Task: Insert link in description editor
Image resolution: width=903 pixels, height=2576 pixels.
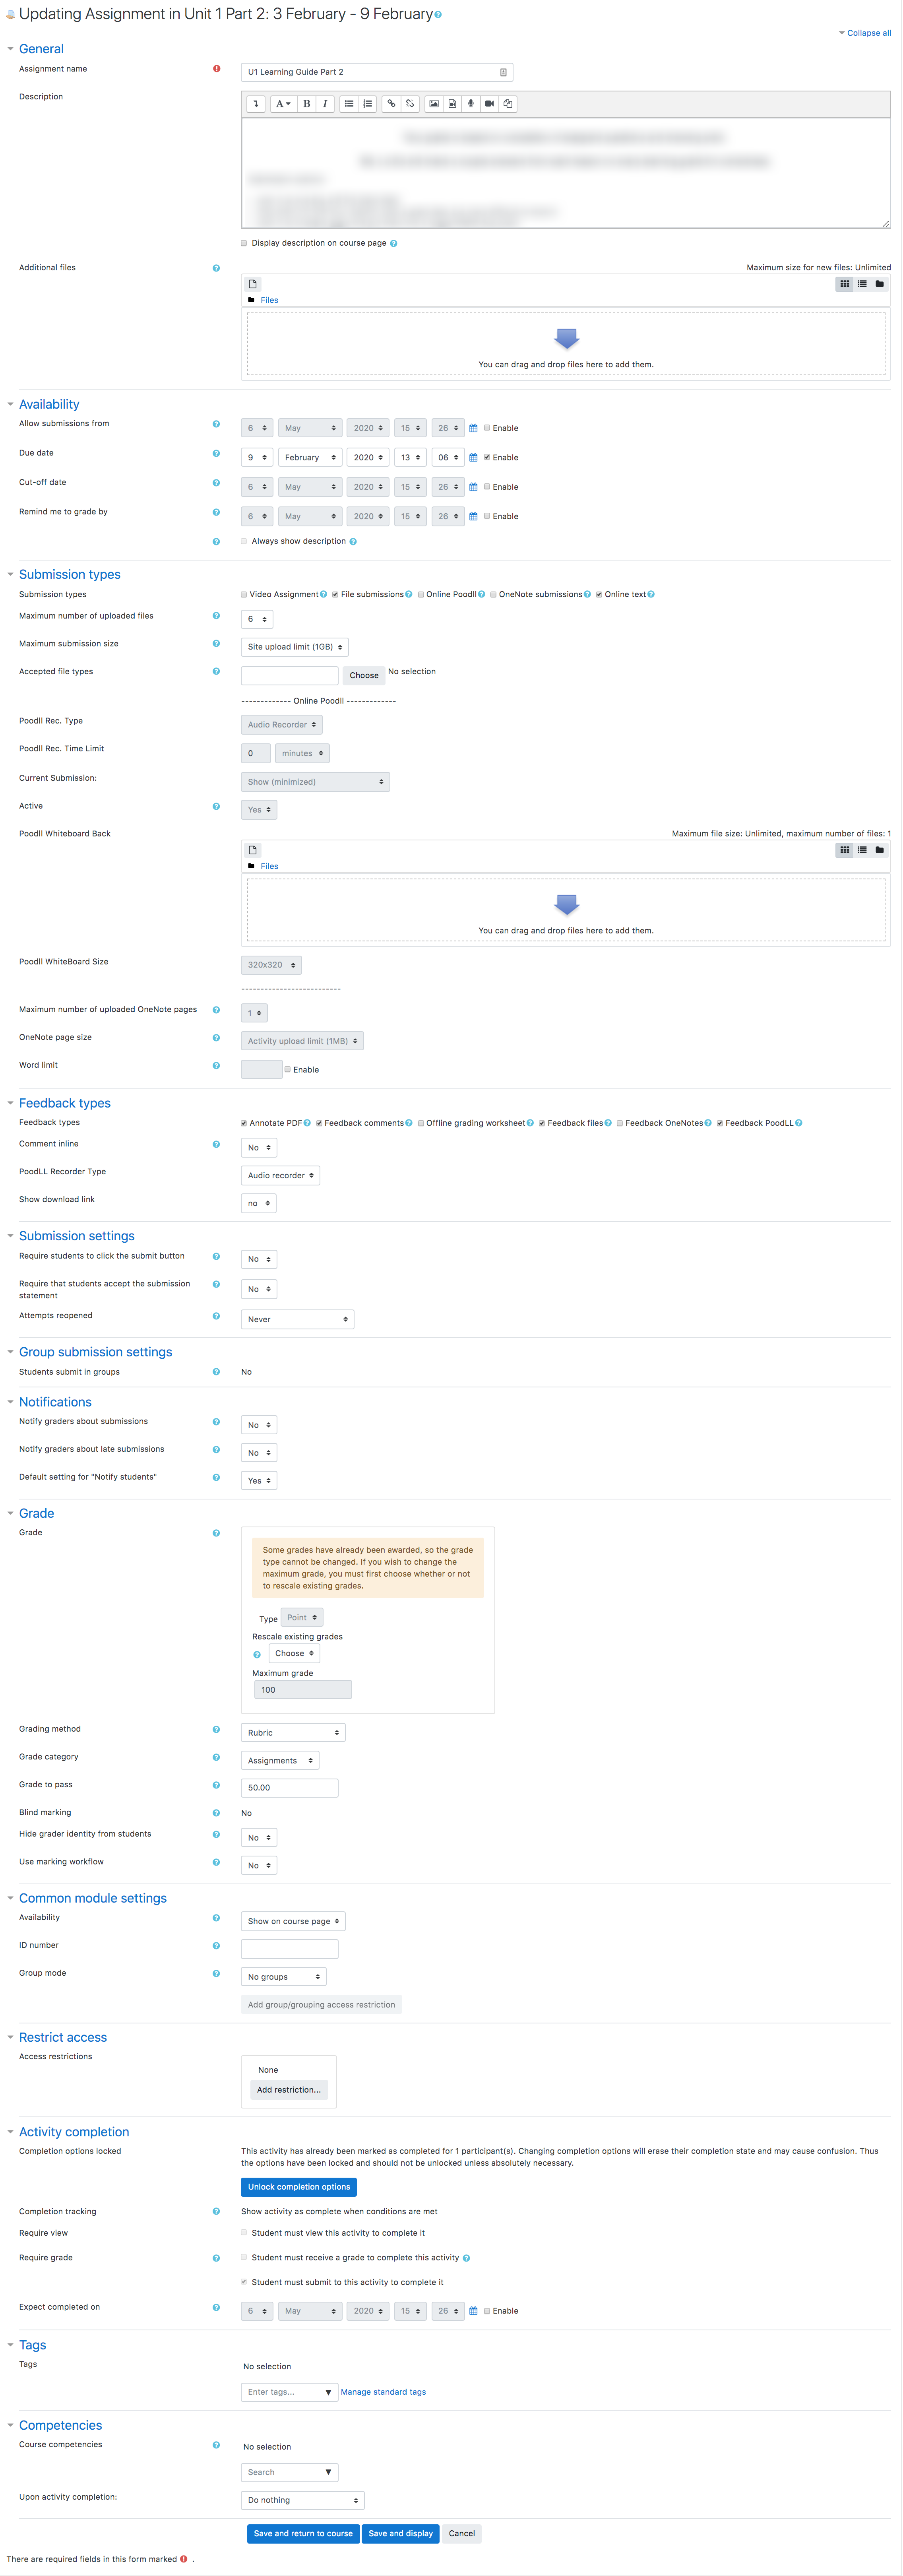Action: (x=391, y=104)
